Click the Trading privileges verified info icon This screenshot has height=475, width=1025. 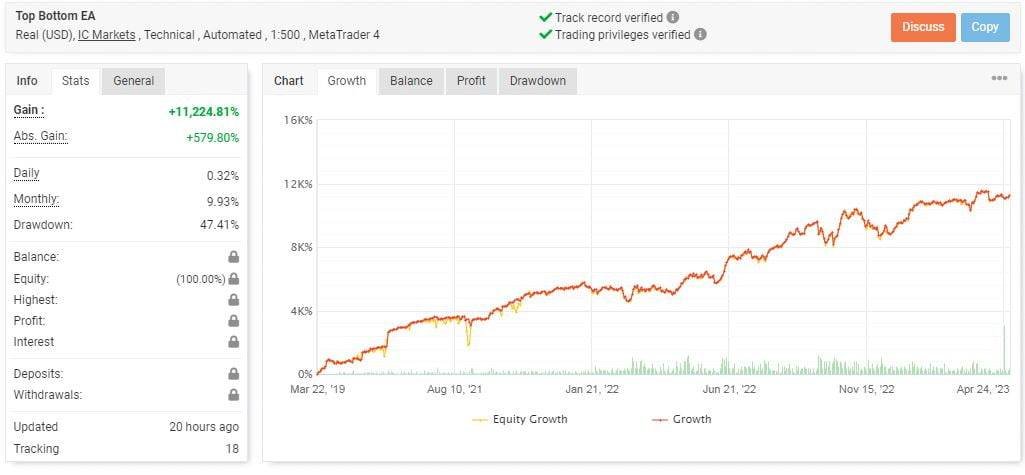click(700, 34)
